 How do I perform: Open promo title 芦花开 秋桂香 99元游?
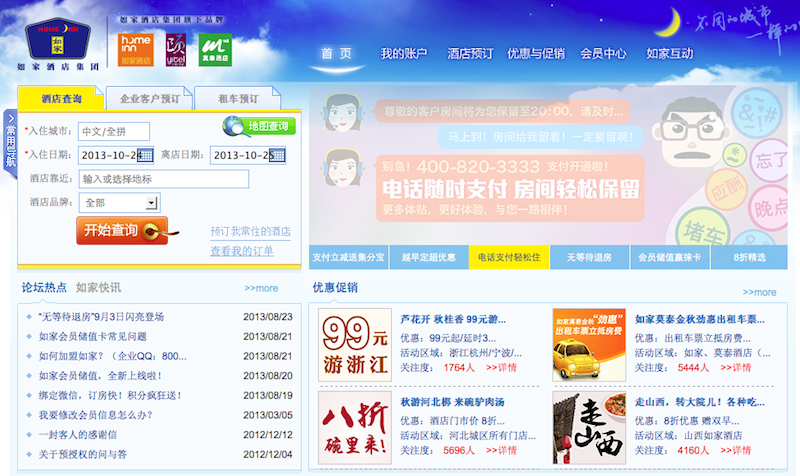(x=453, y=319)
